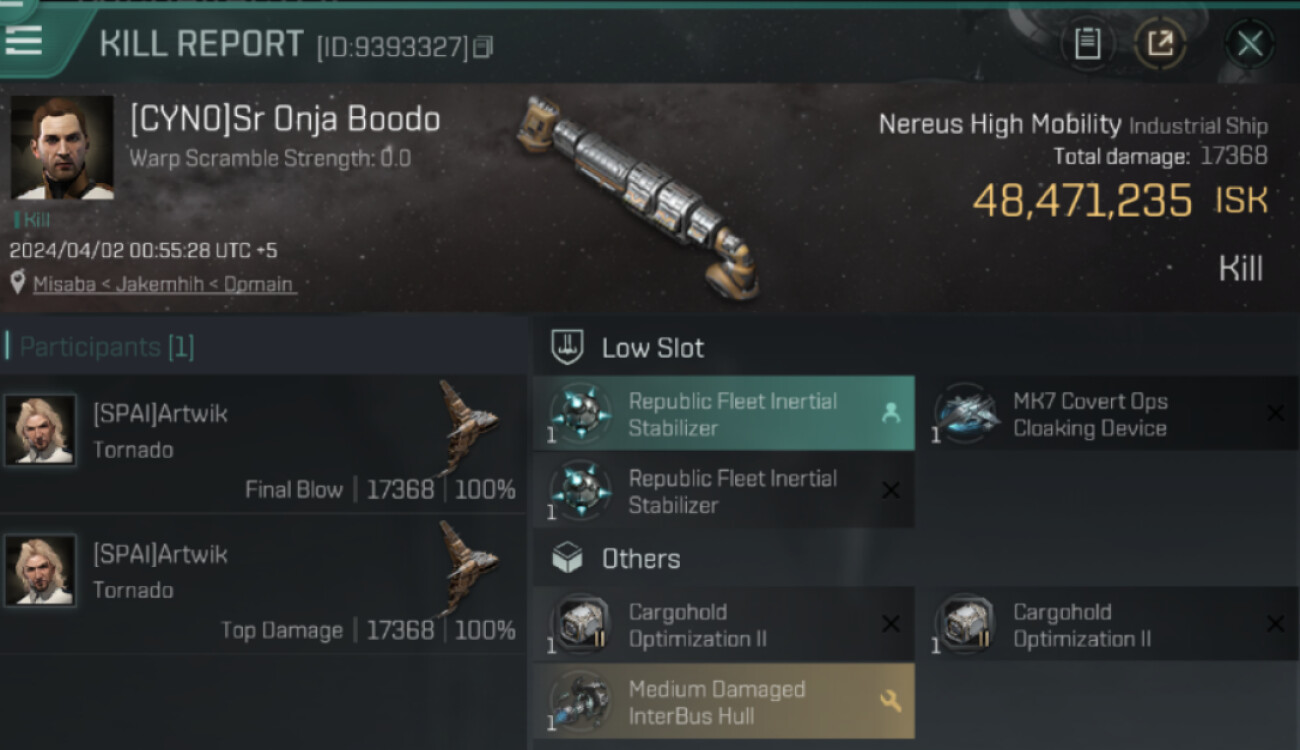1300x750 pixels.
Task: Open the Misaba < Jakemhih < Domain location link
Action: 163,284
